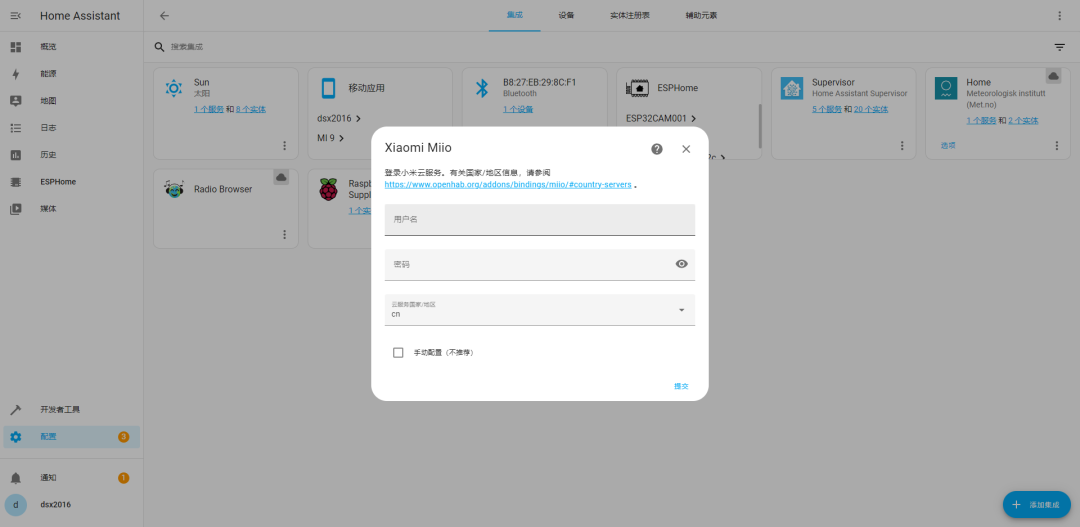Close the Xiaomi Miio dialog
Screen dimensions: 1080x527
click(x=686, y=149)
